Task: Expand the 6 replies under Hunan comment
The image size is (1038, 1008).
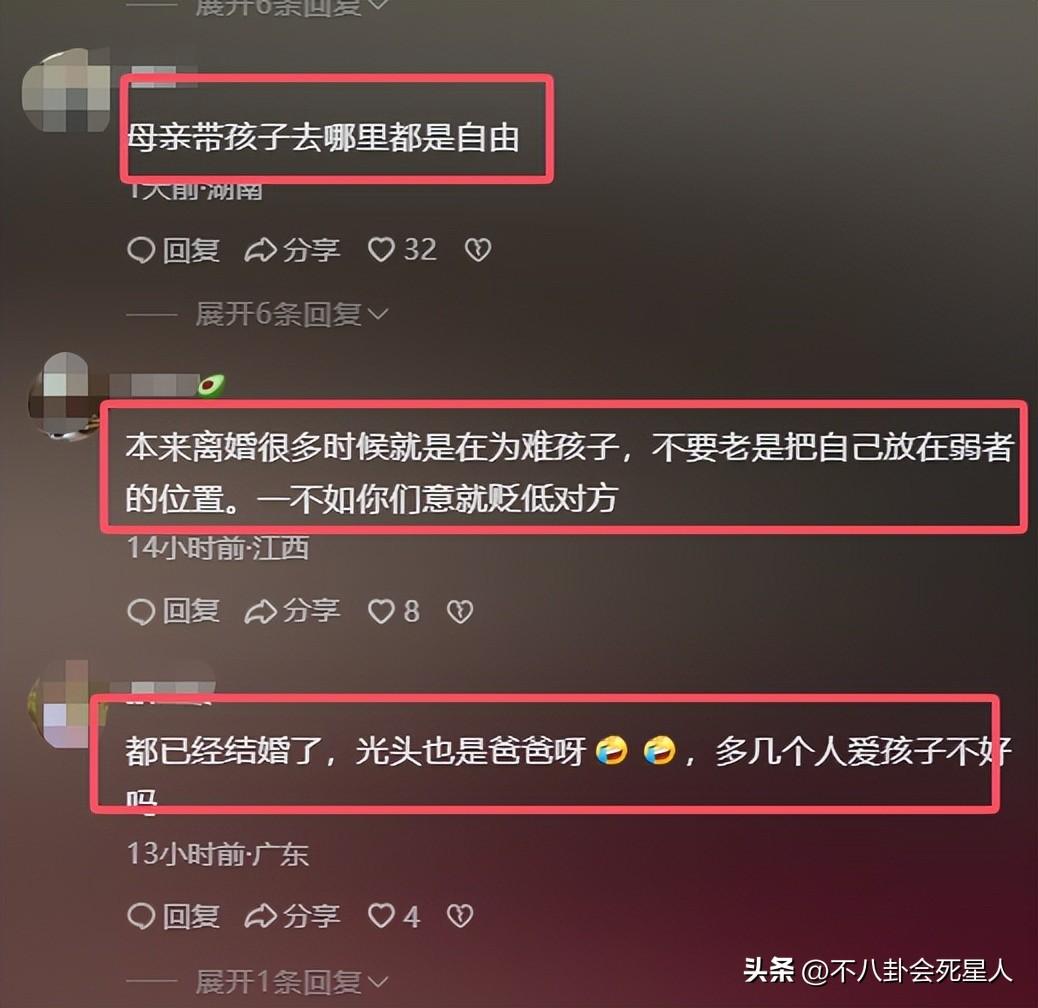Action: coord(291,314)
